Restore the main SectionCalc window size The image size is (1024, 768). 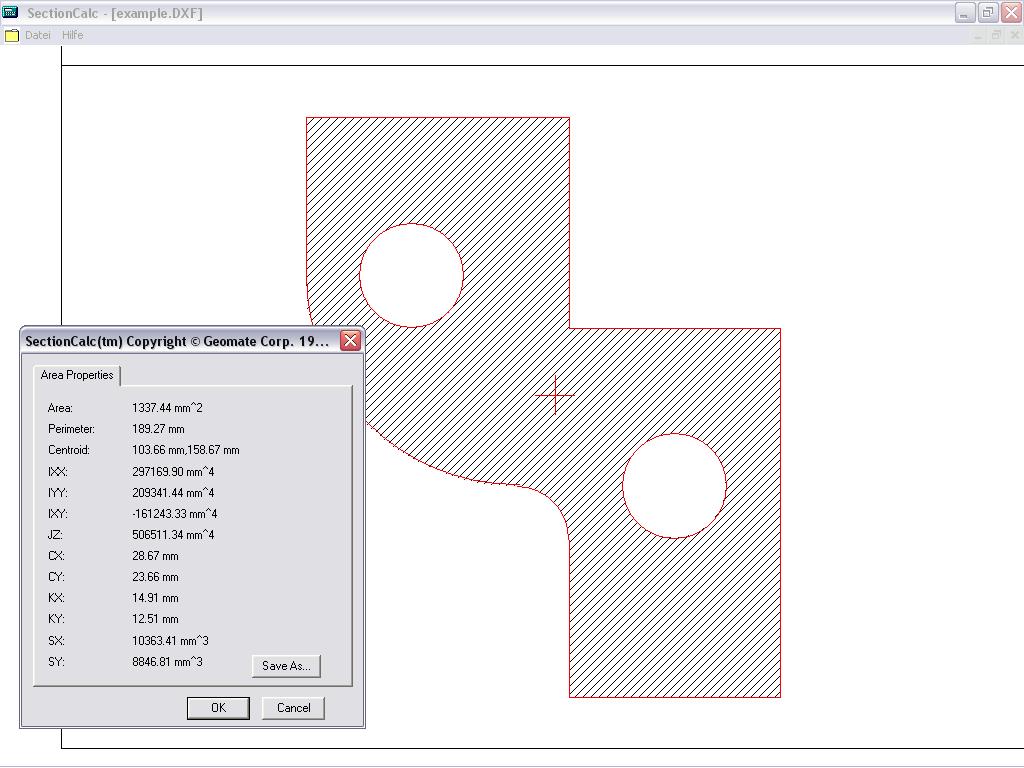coord(987,12)
